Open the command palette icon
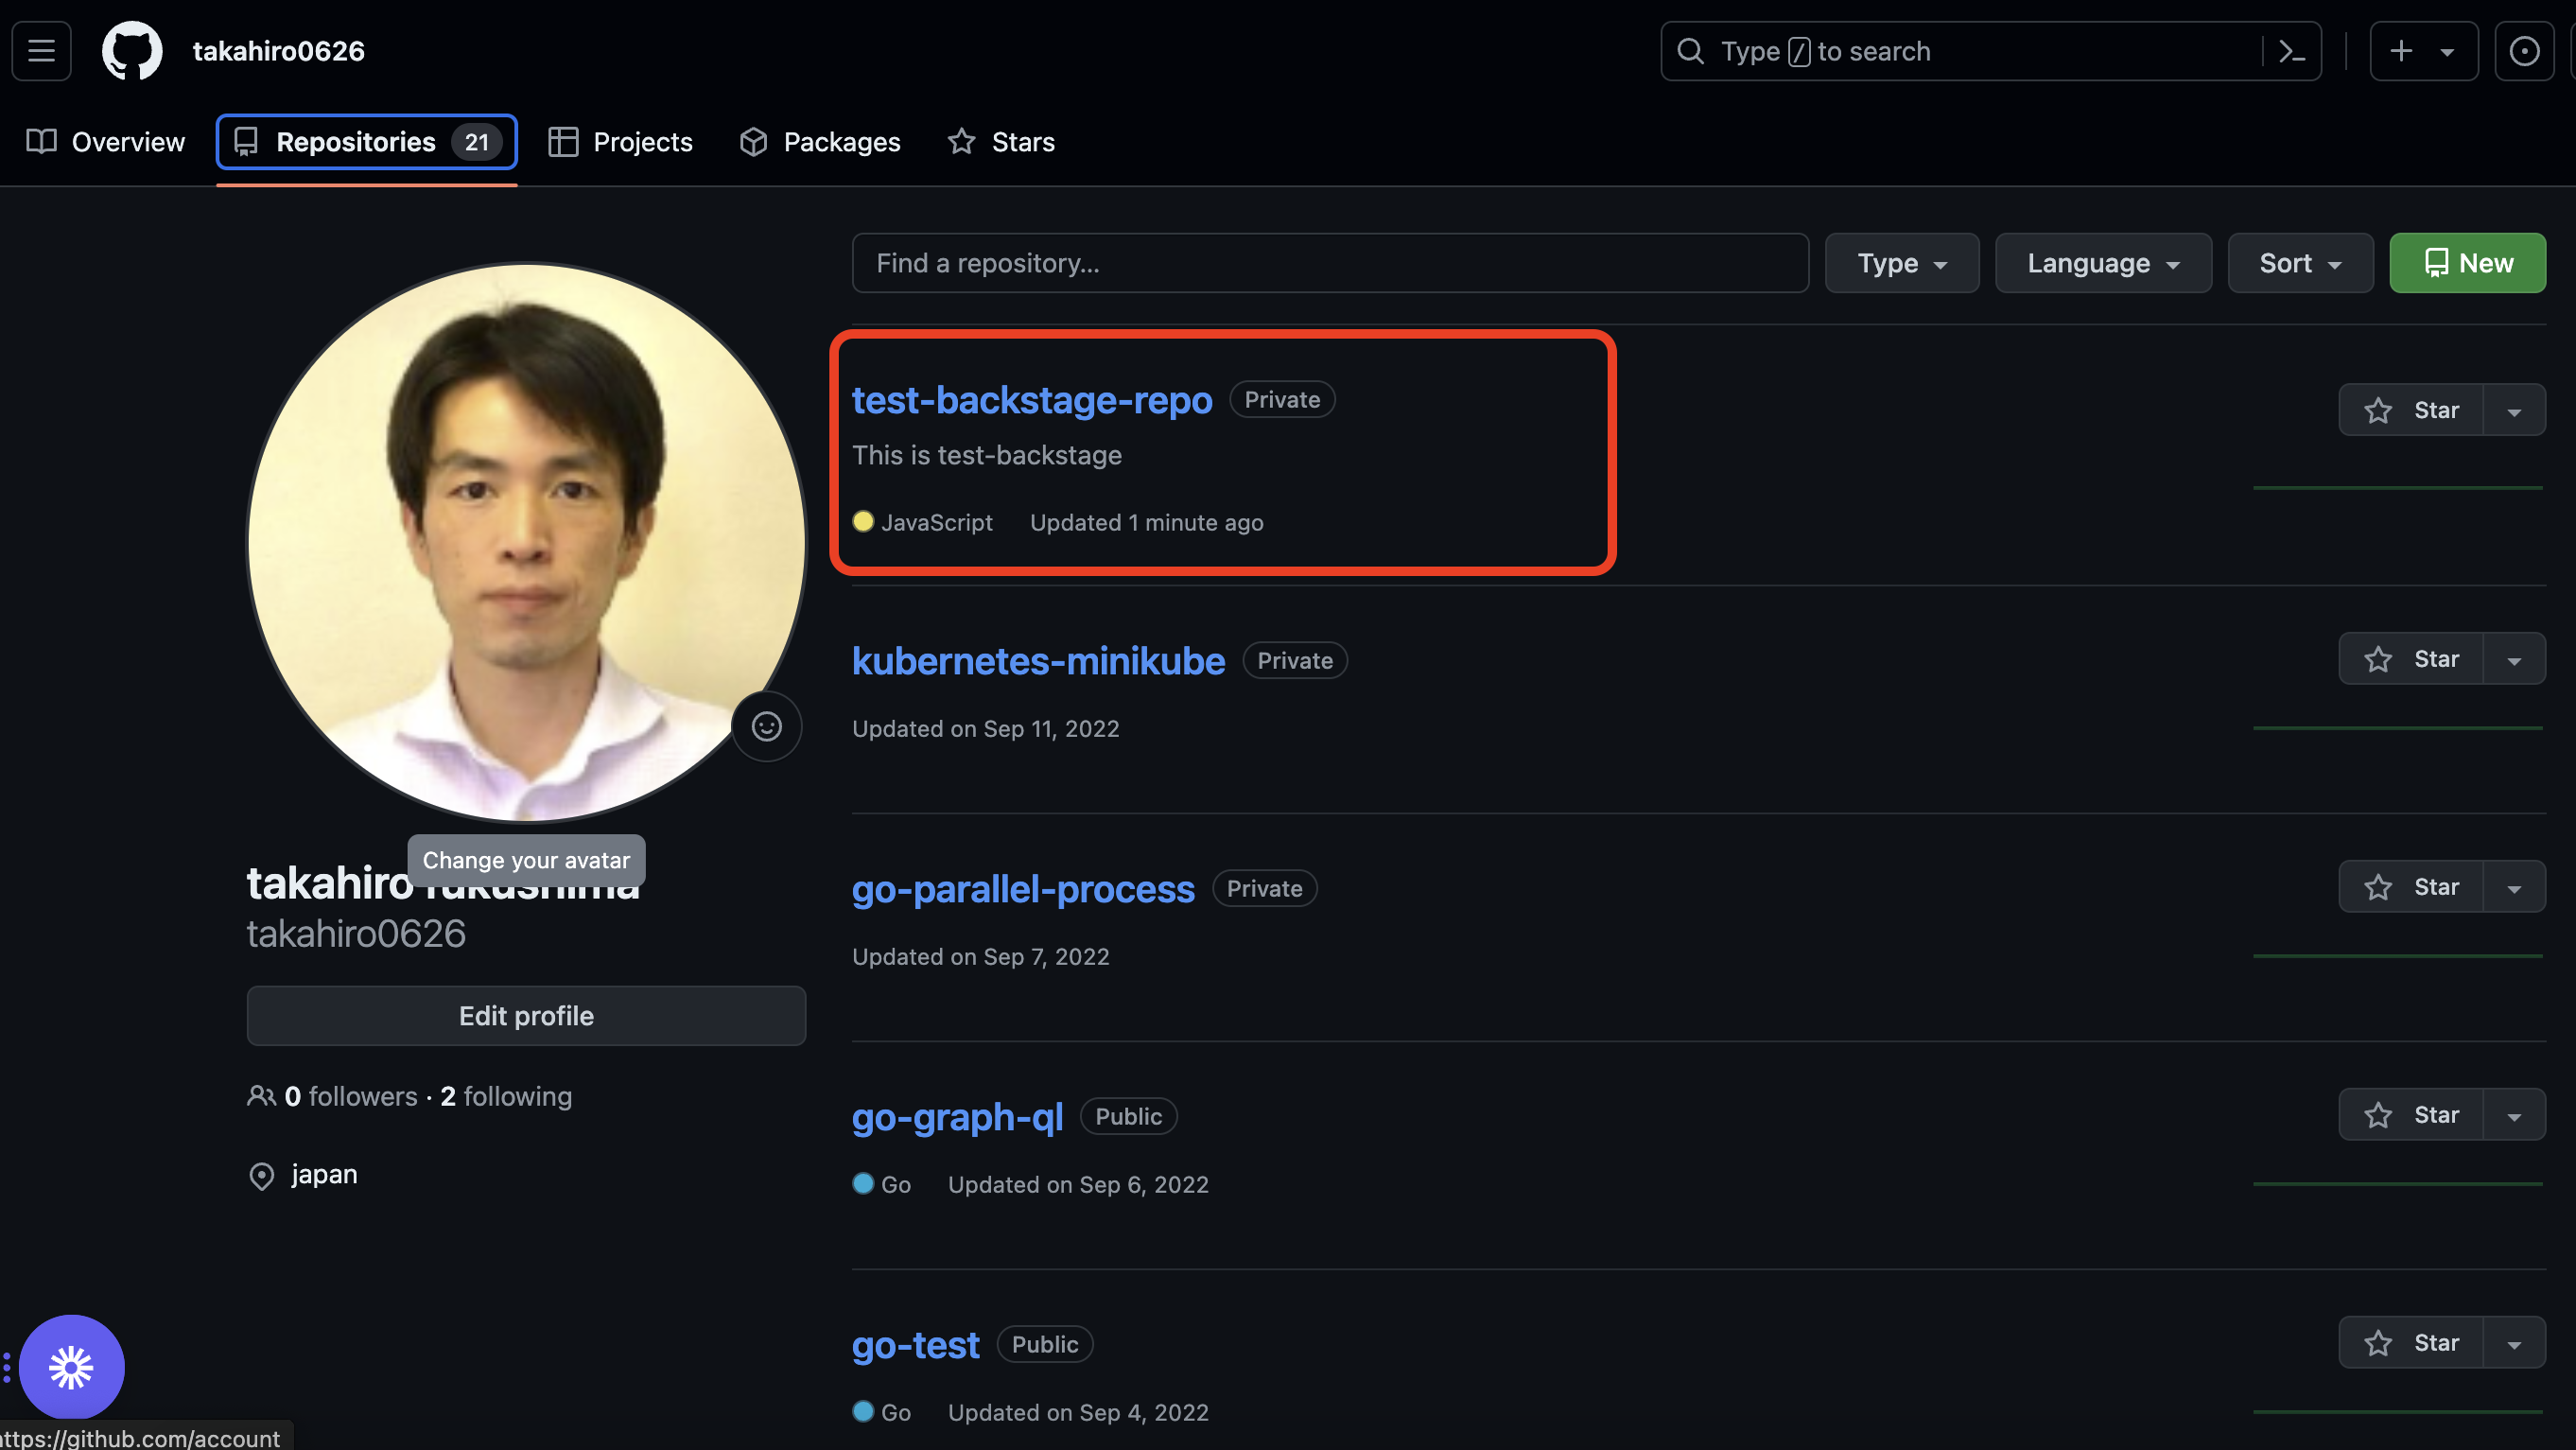The width and height of the screenshot is (2576, 1450). (x=2291, y=51)
